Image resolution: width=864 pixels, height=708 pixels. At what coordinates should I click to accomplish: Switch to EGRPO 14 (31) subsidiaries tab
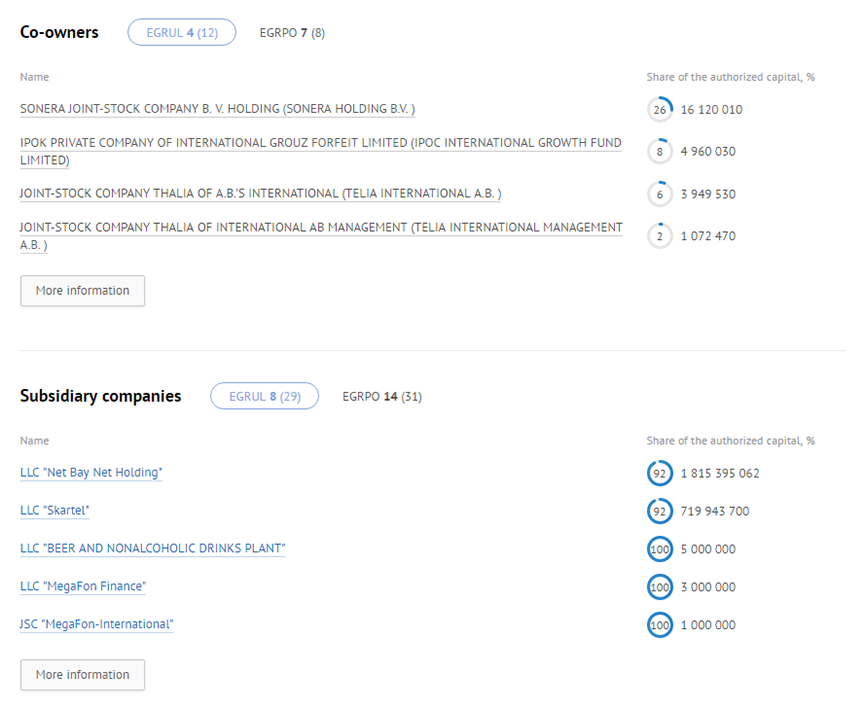click(x=382, y=397)
